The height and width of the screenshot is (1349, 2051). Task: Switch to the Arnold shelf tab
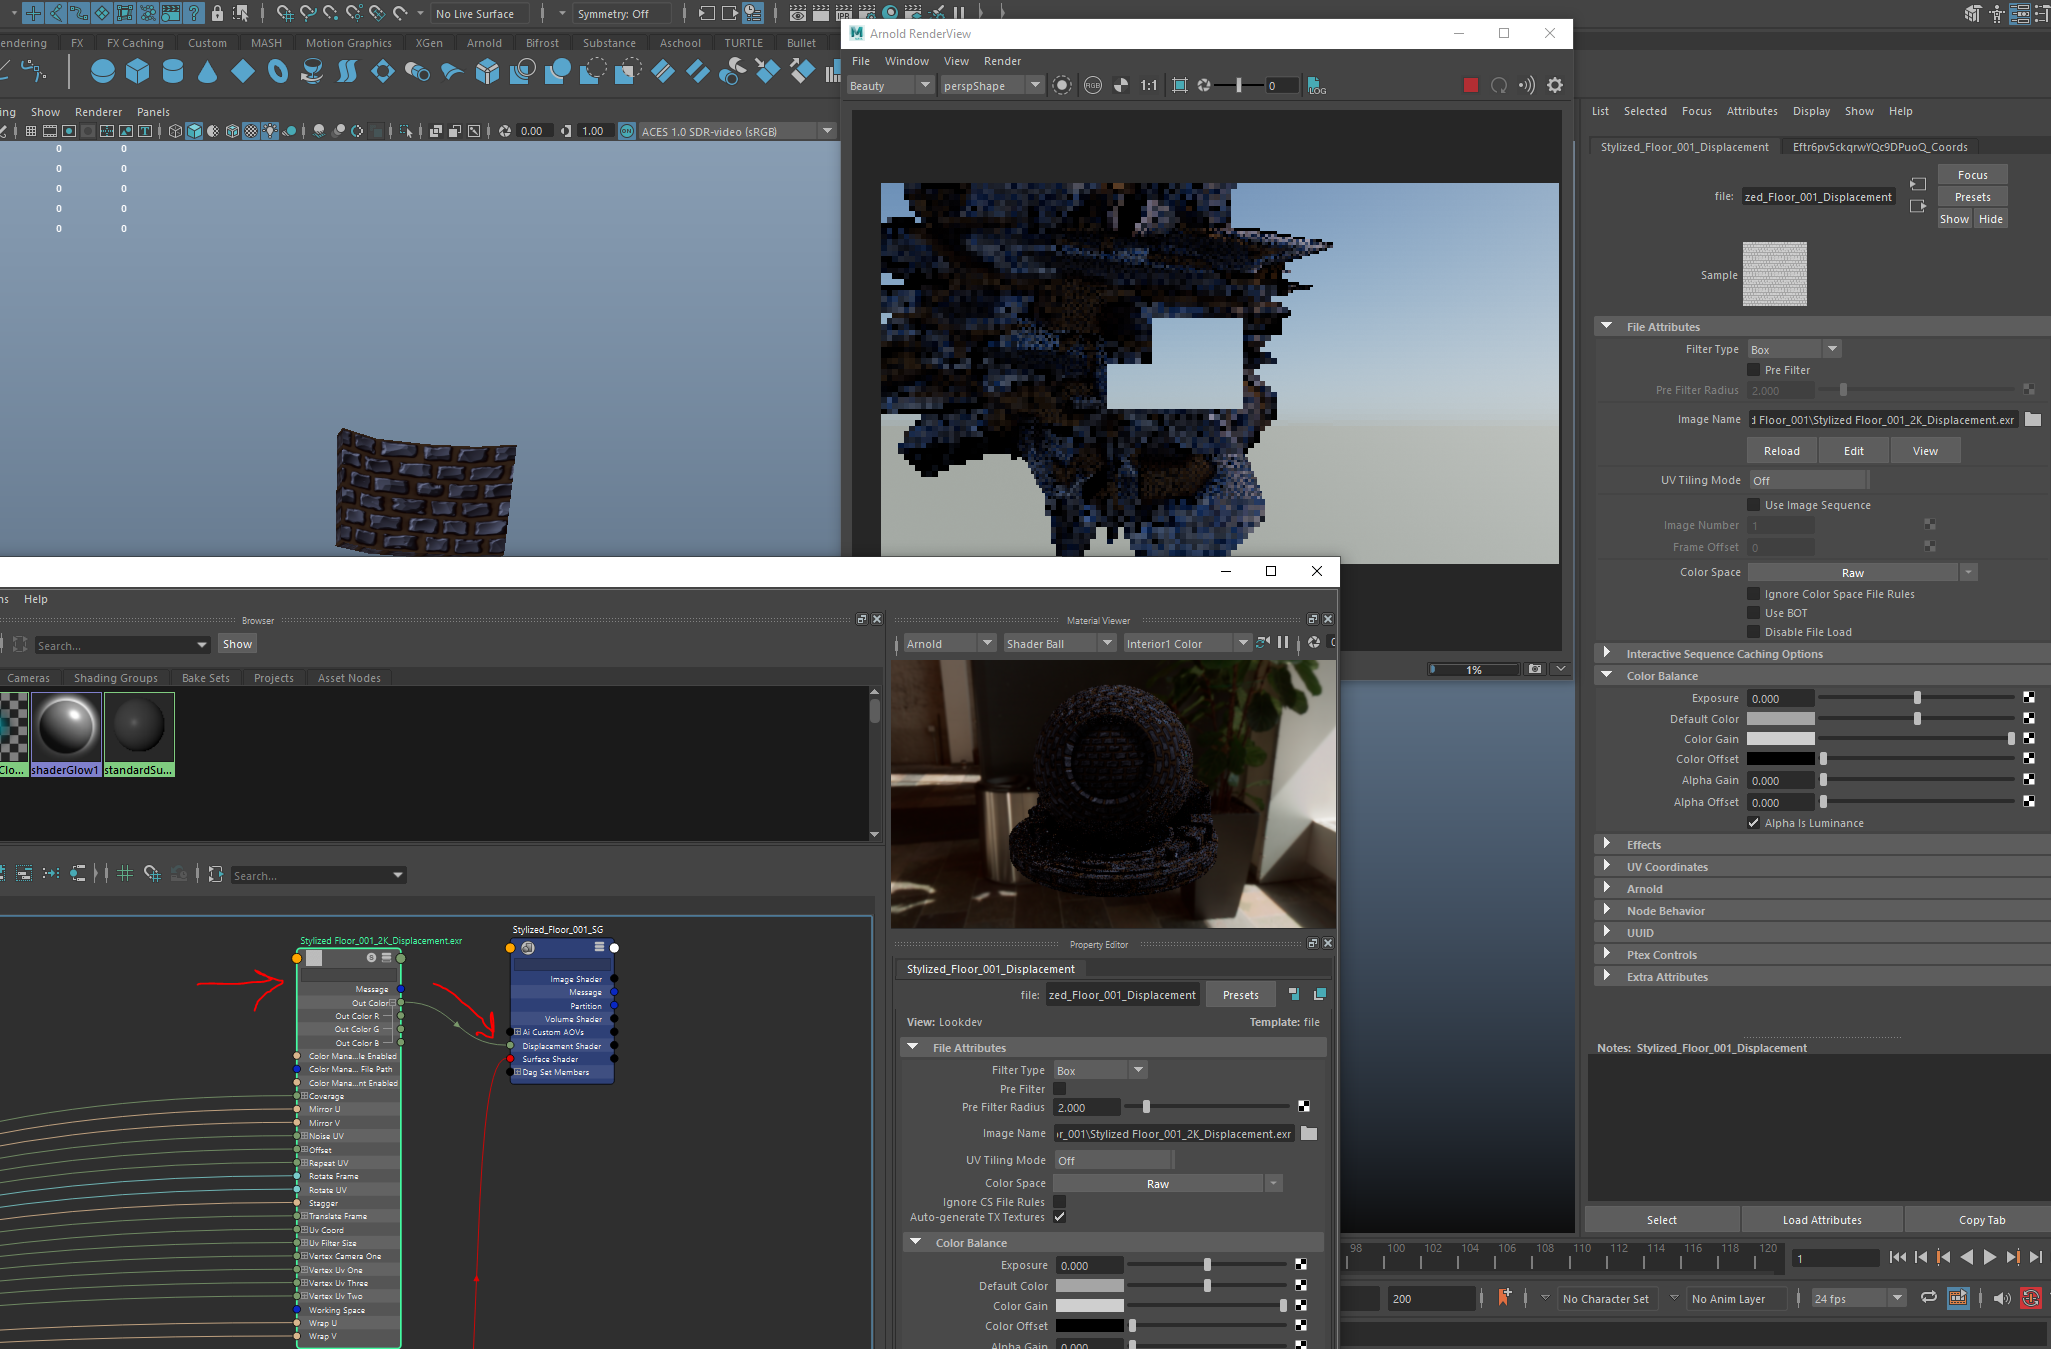[483, 42]
